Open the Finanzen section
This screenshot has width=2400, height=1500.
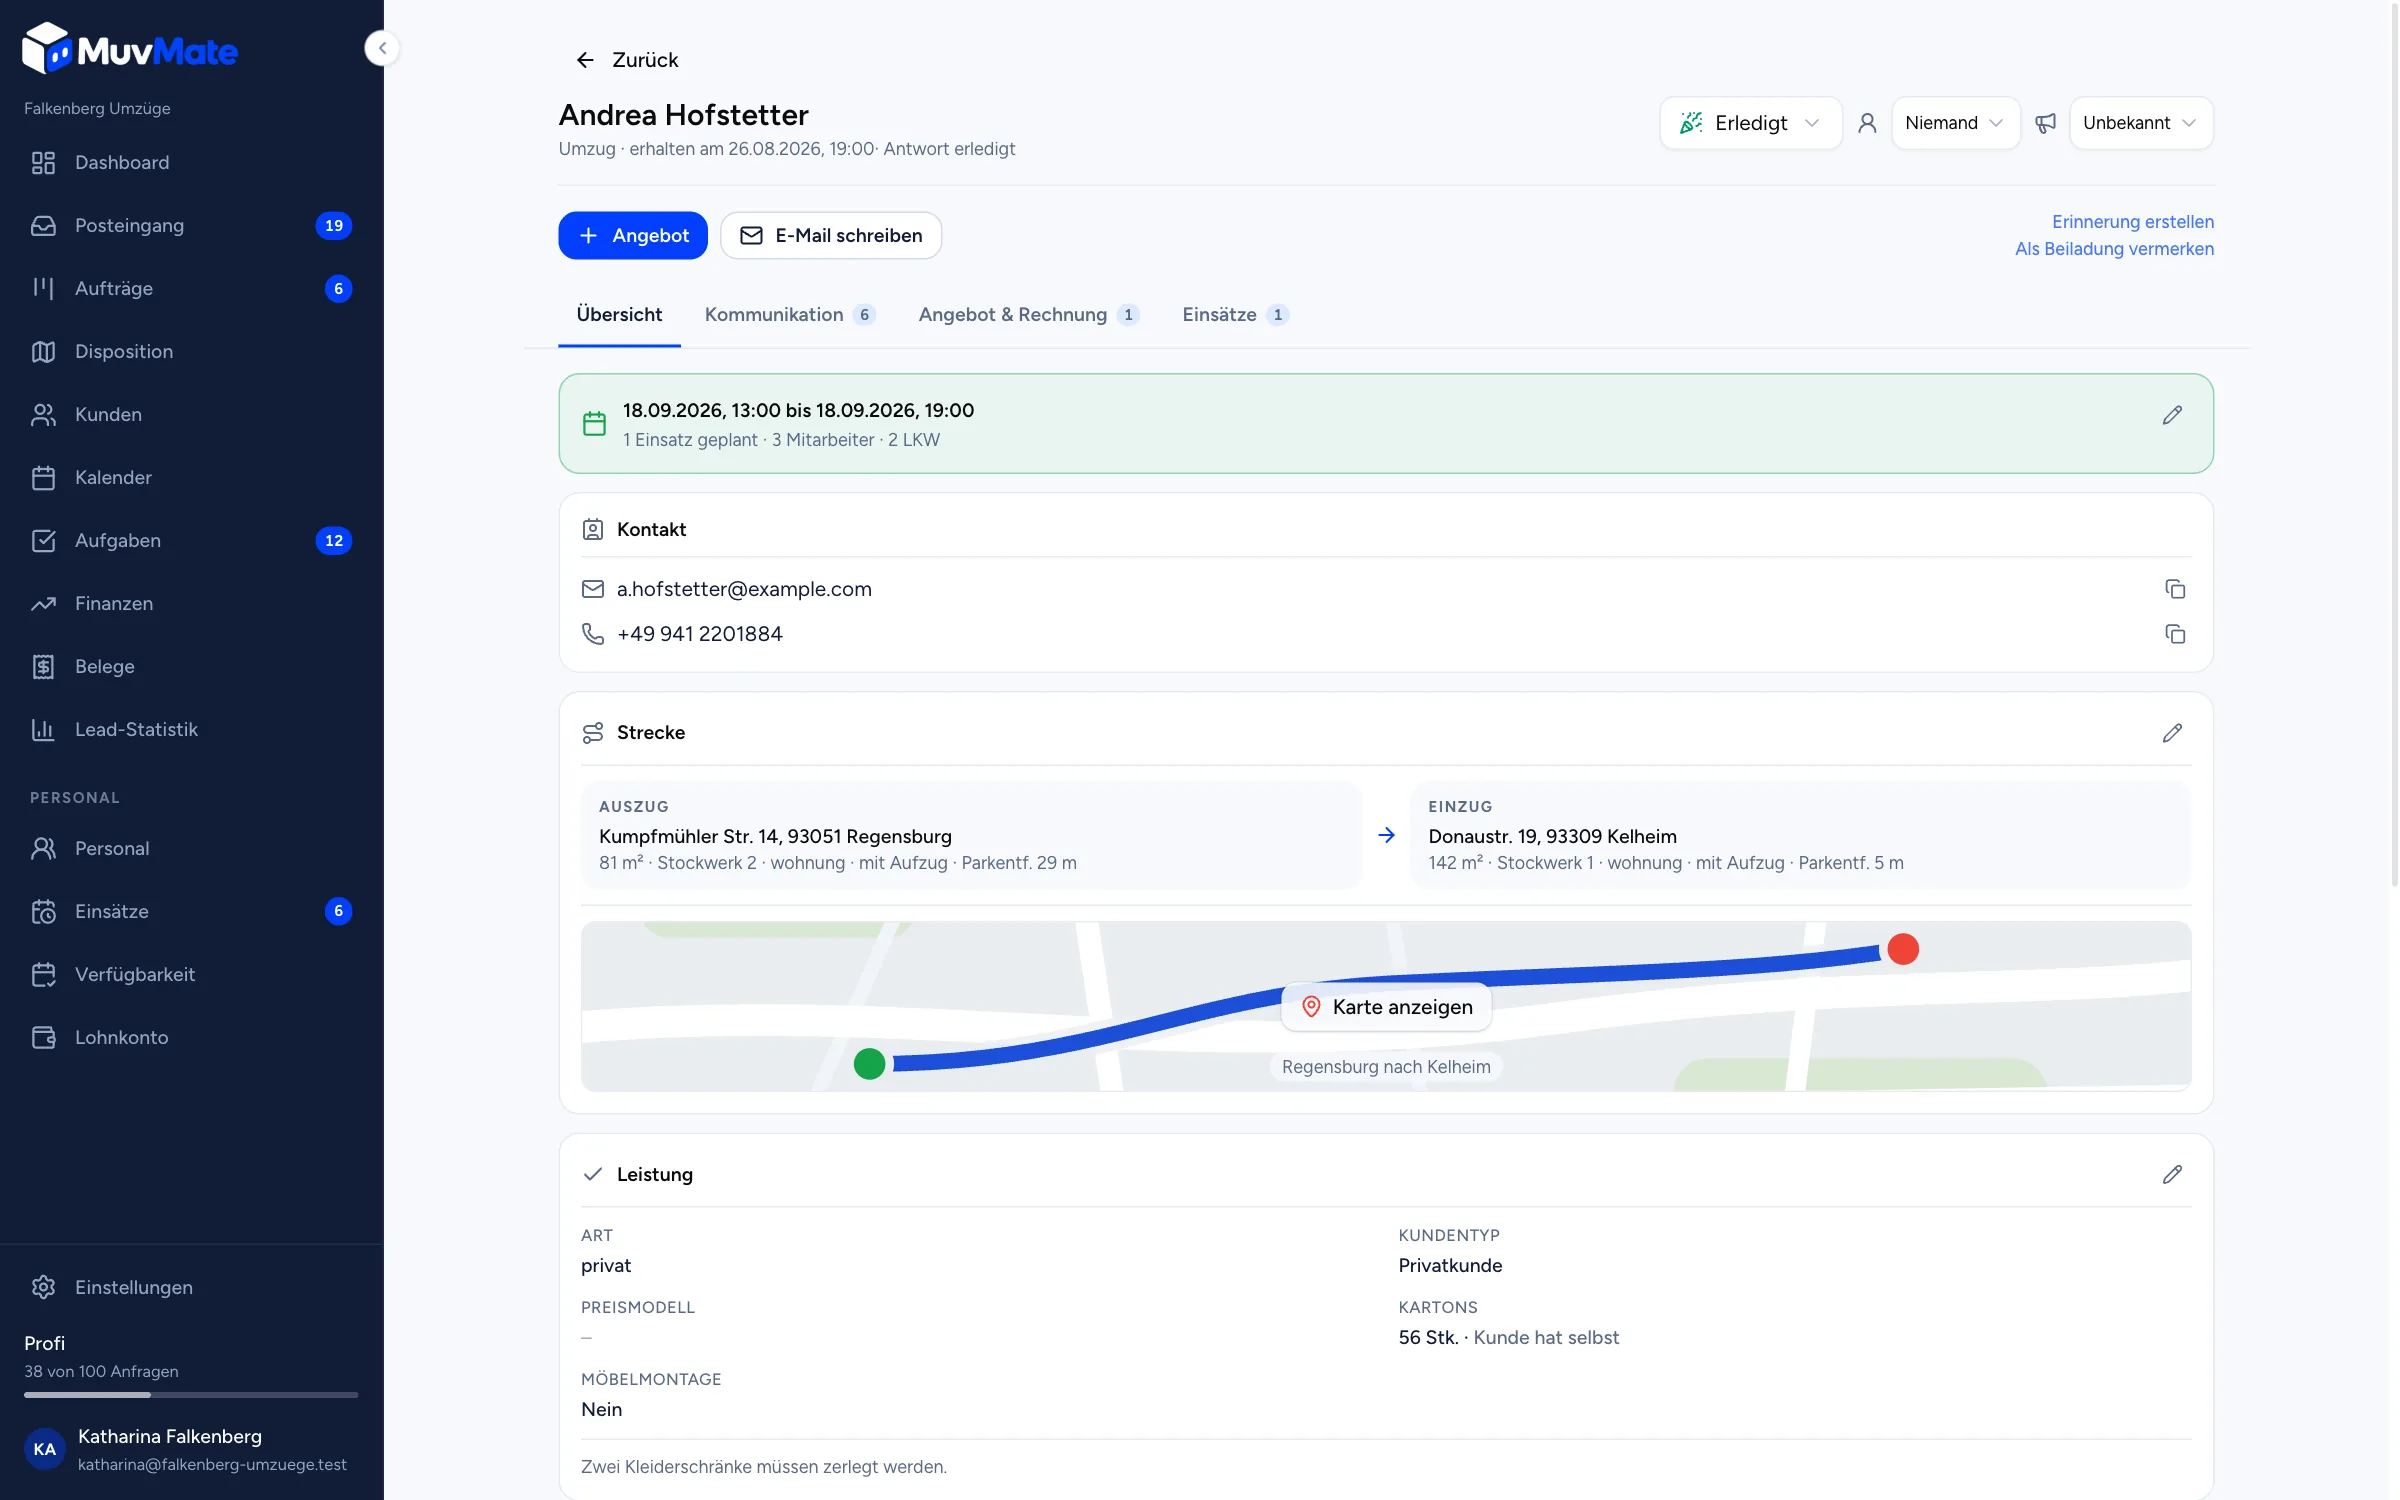tap(192, 603)
